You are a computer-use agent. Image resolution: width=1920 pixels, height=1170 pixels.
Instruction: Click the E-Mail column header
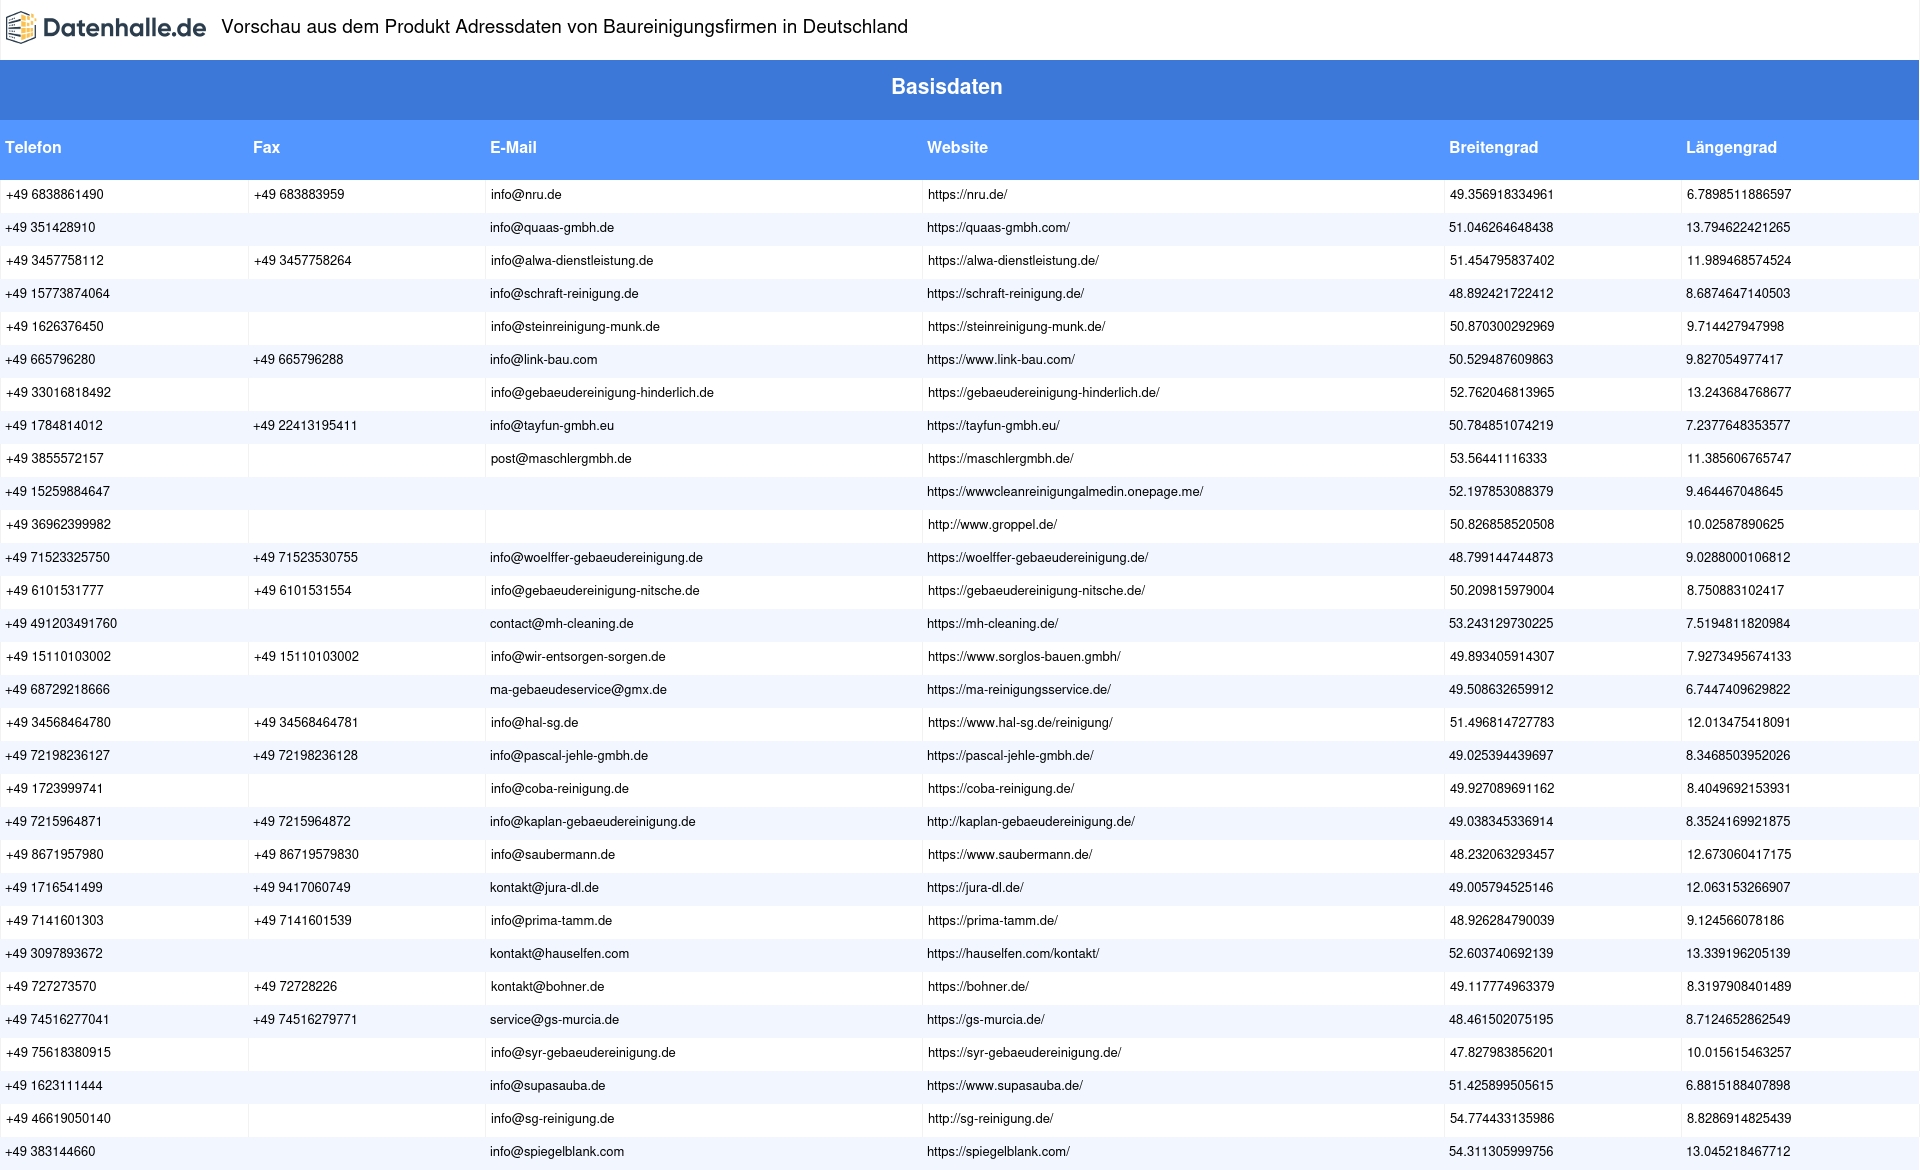coord(513,148)
